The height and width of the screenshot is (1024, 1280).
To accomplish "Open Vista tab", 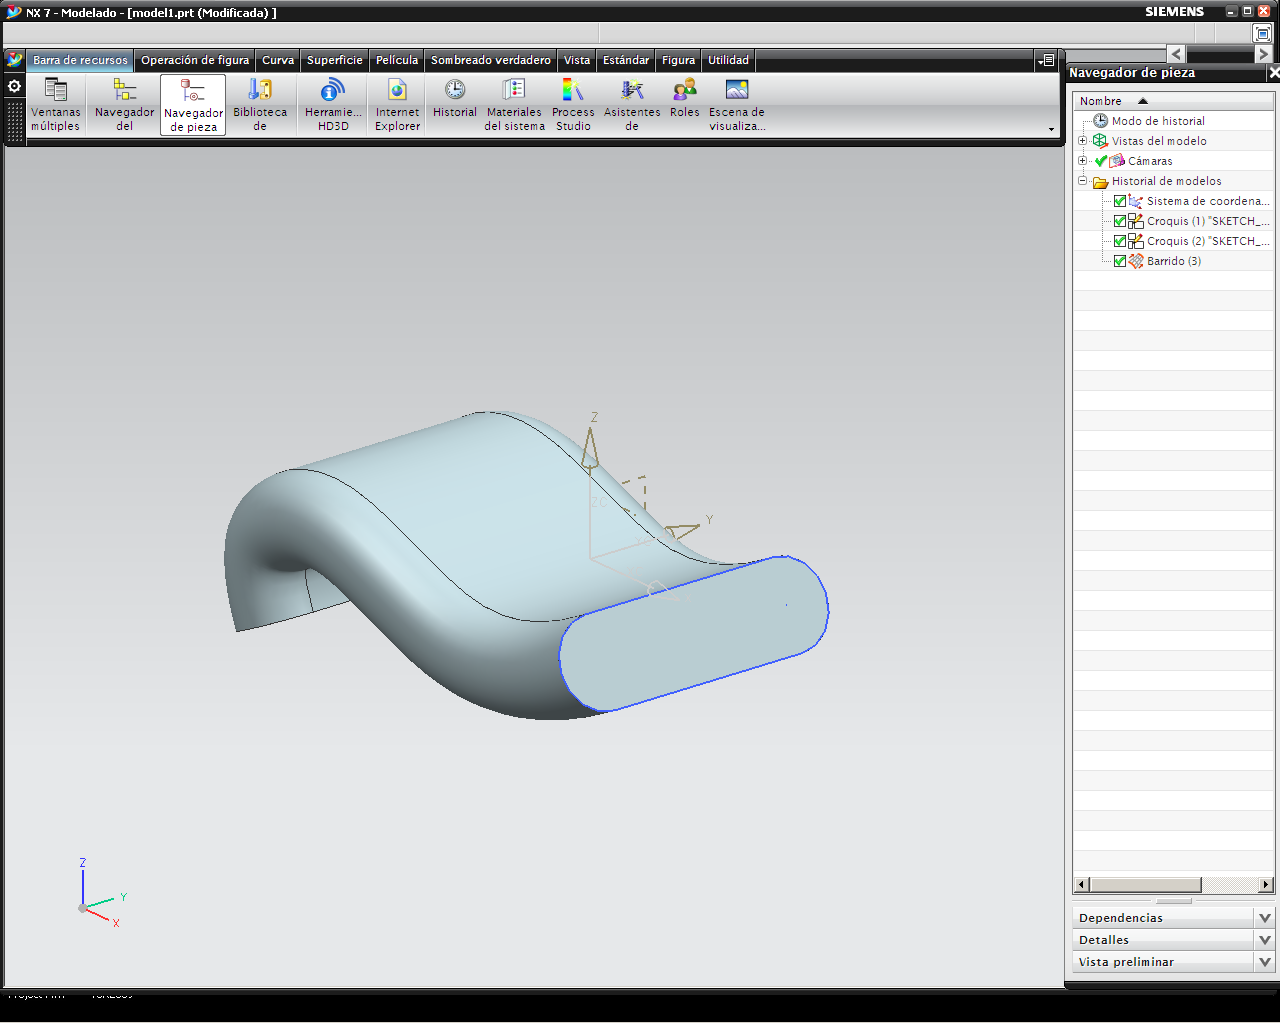I will tap(577, 60).
